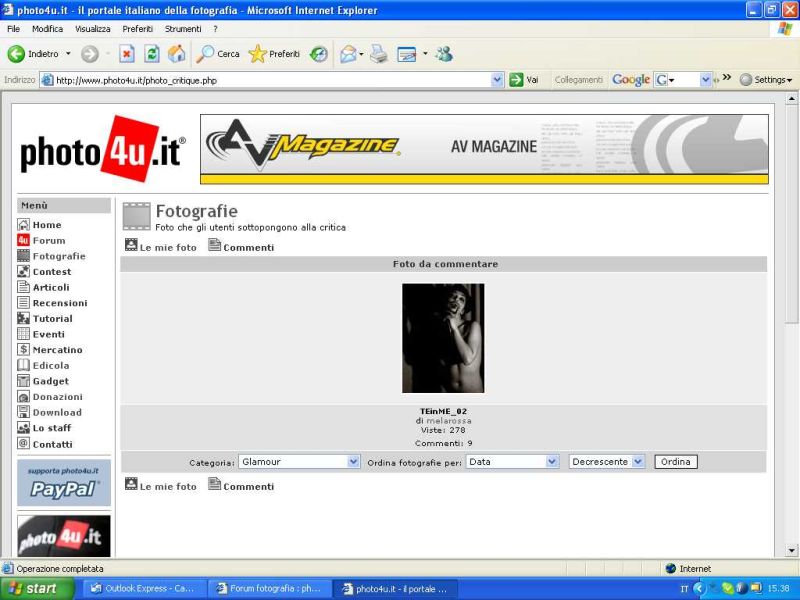The height and width of the screenshot is (600, 800).
Task: Click the TEinME_02 photo thumbnail
Action: (x=442, y=337)
